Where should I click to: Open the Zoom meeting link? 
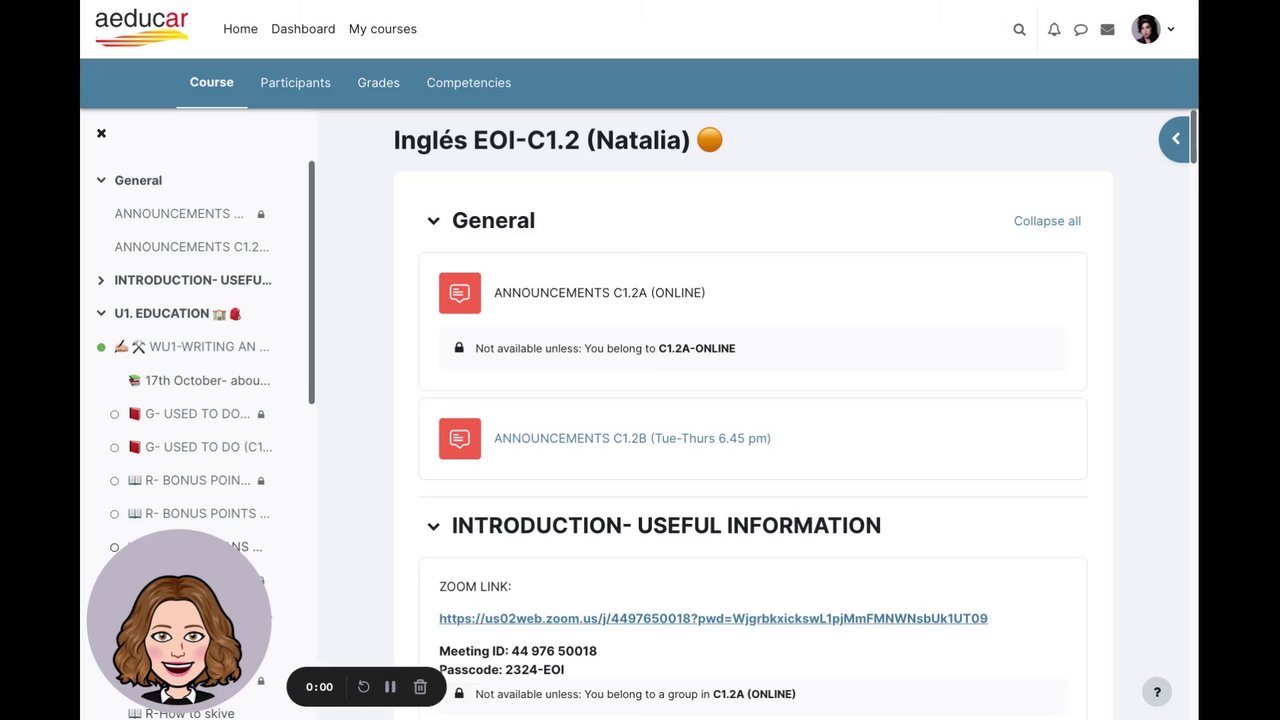click(713, 618)
